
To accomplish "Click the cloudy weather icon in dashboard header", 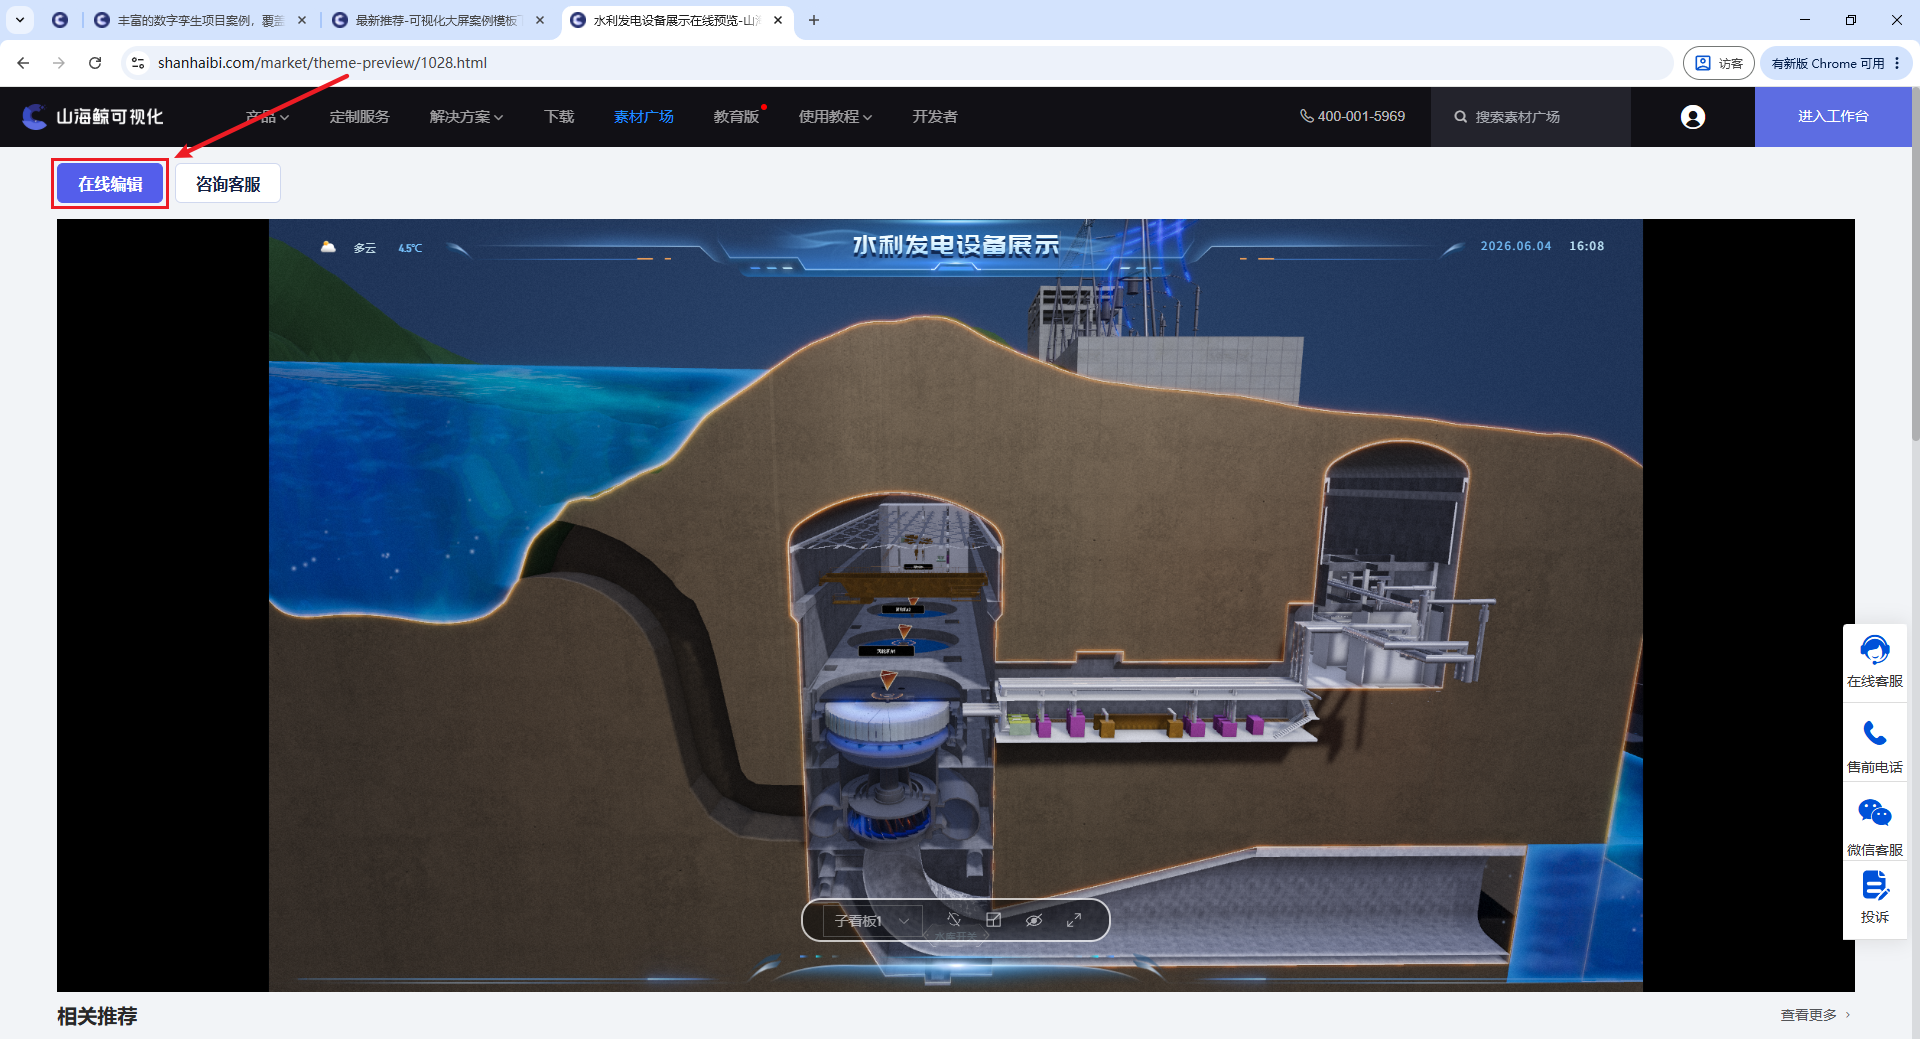I will (328, 247).
